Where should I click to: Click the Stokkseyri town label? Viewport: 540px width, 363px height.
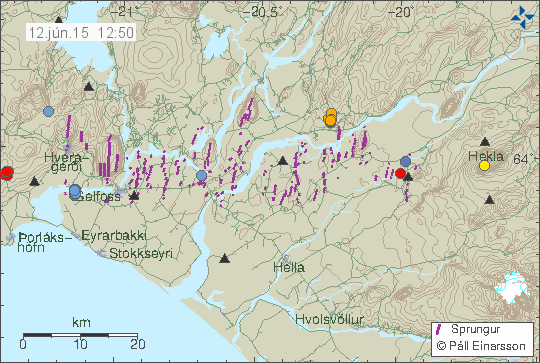tap(141, 253)
